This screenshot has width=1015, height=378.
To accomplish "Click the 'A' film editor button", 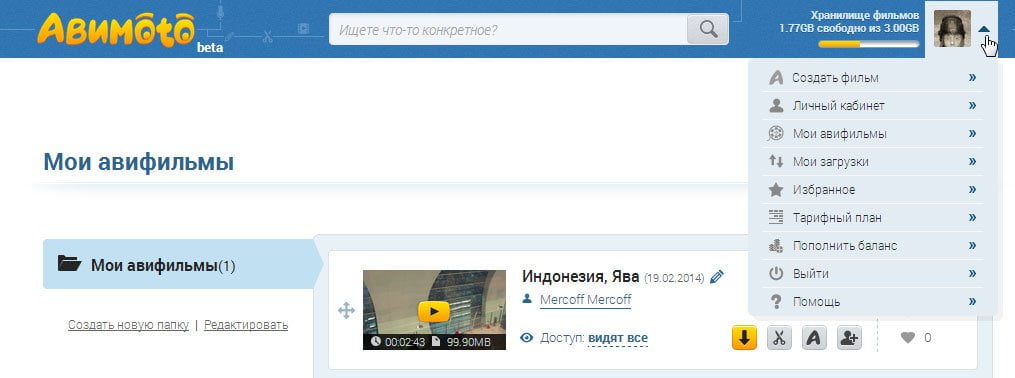I will 814,338.
